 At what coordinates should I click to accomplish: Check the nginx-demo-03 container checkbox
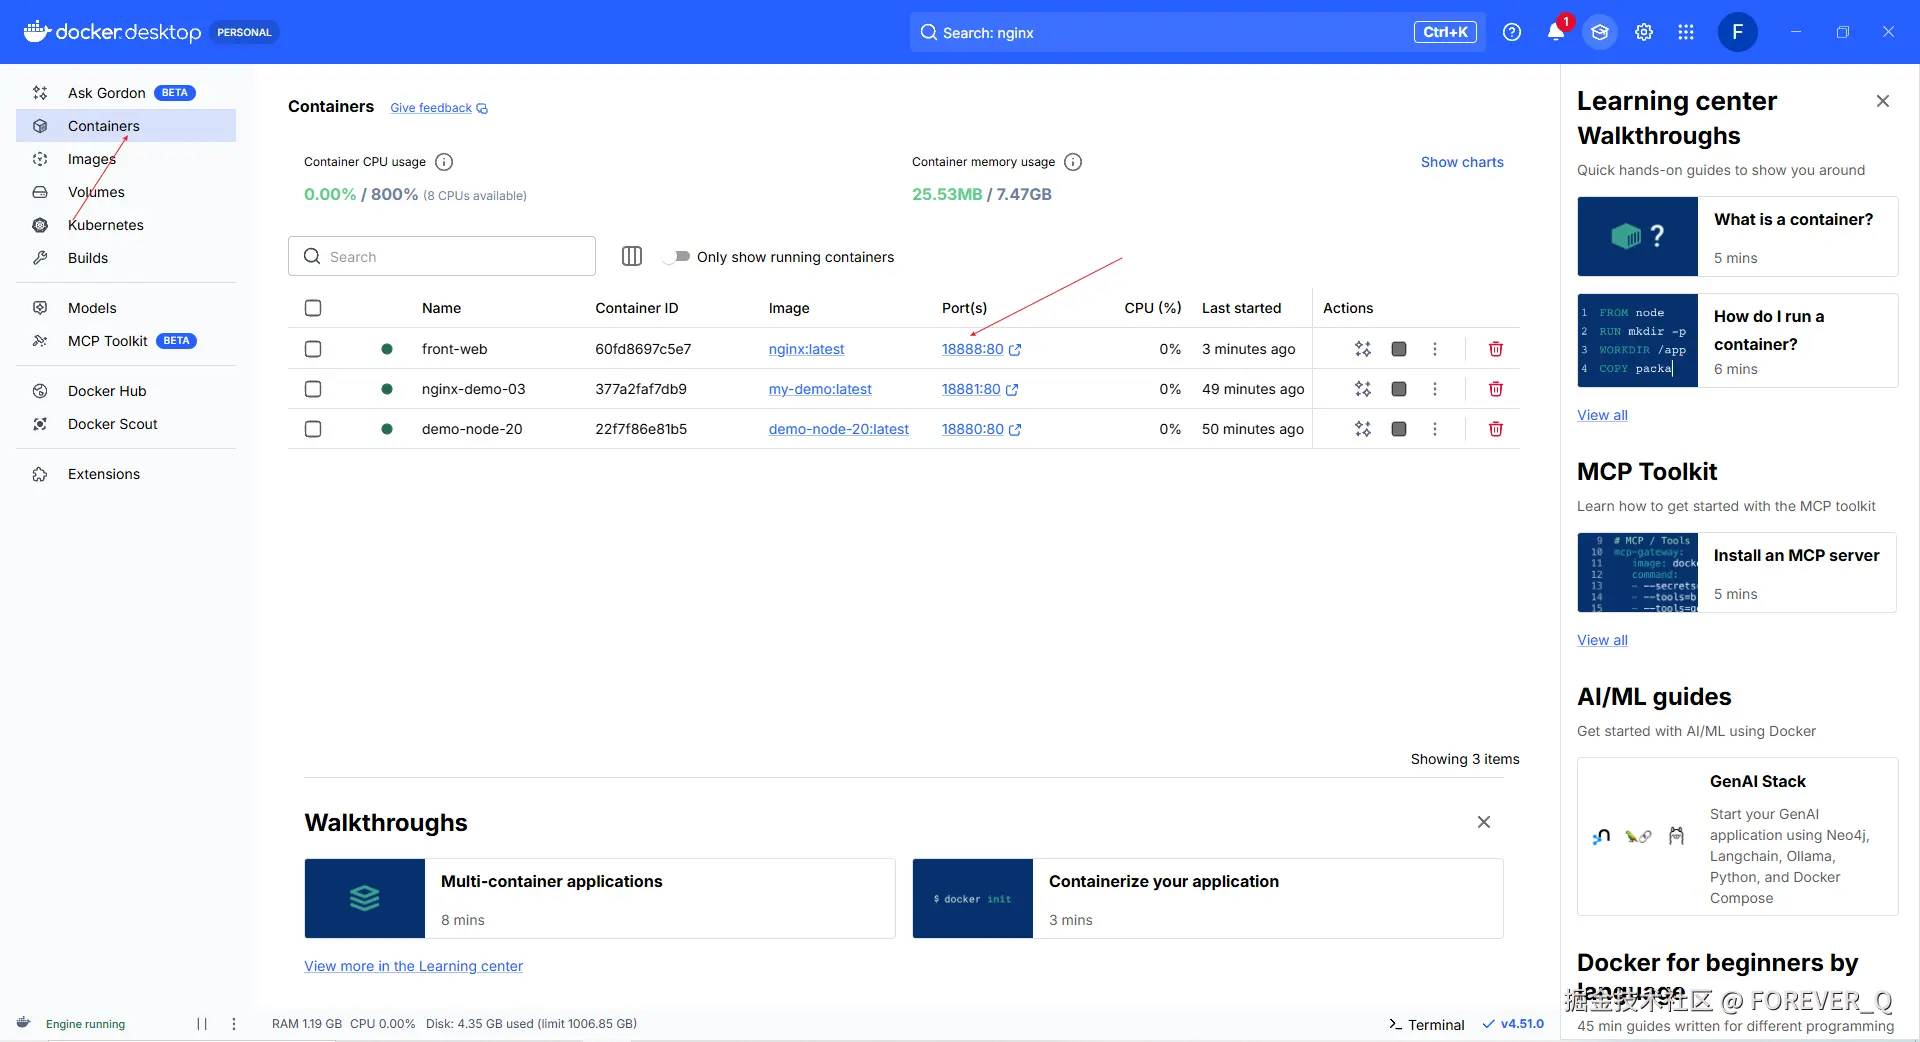click(x=313, y=389)
